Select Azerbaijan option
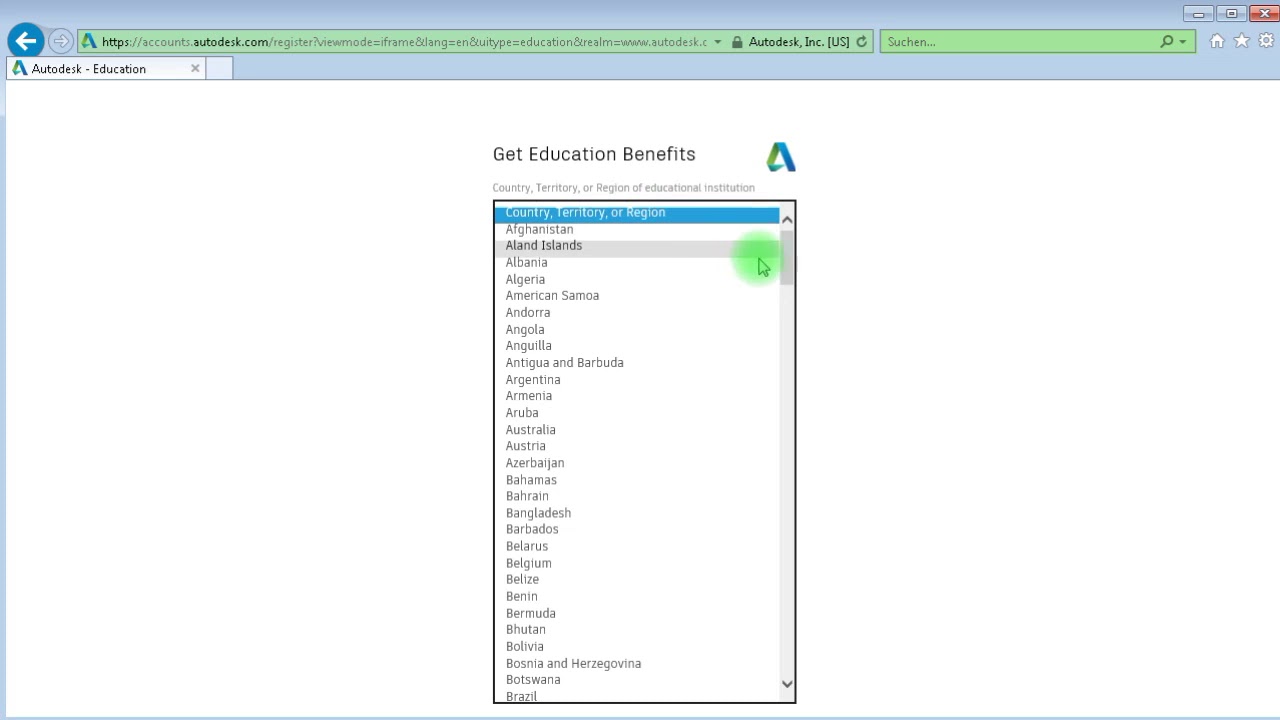This screenshot has height=720, width=1280. click(636, 463)
